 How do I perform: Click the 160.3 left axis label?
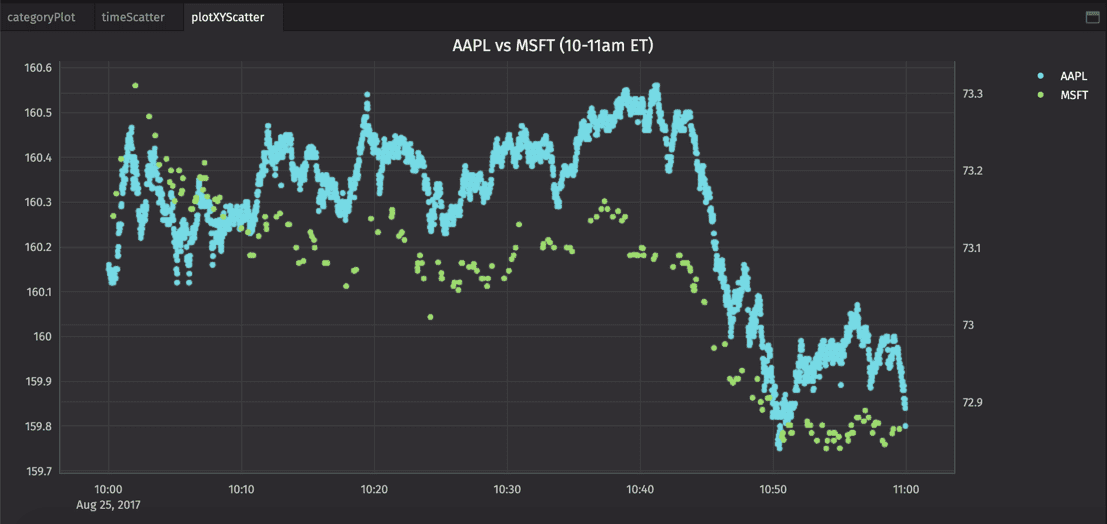[38, 203]
